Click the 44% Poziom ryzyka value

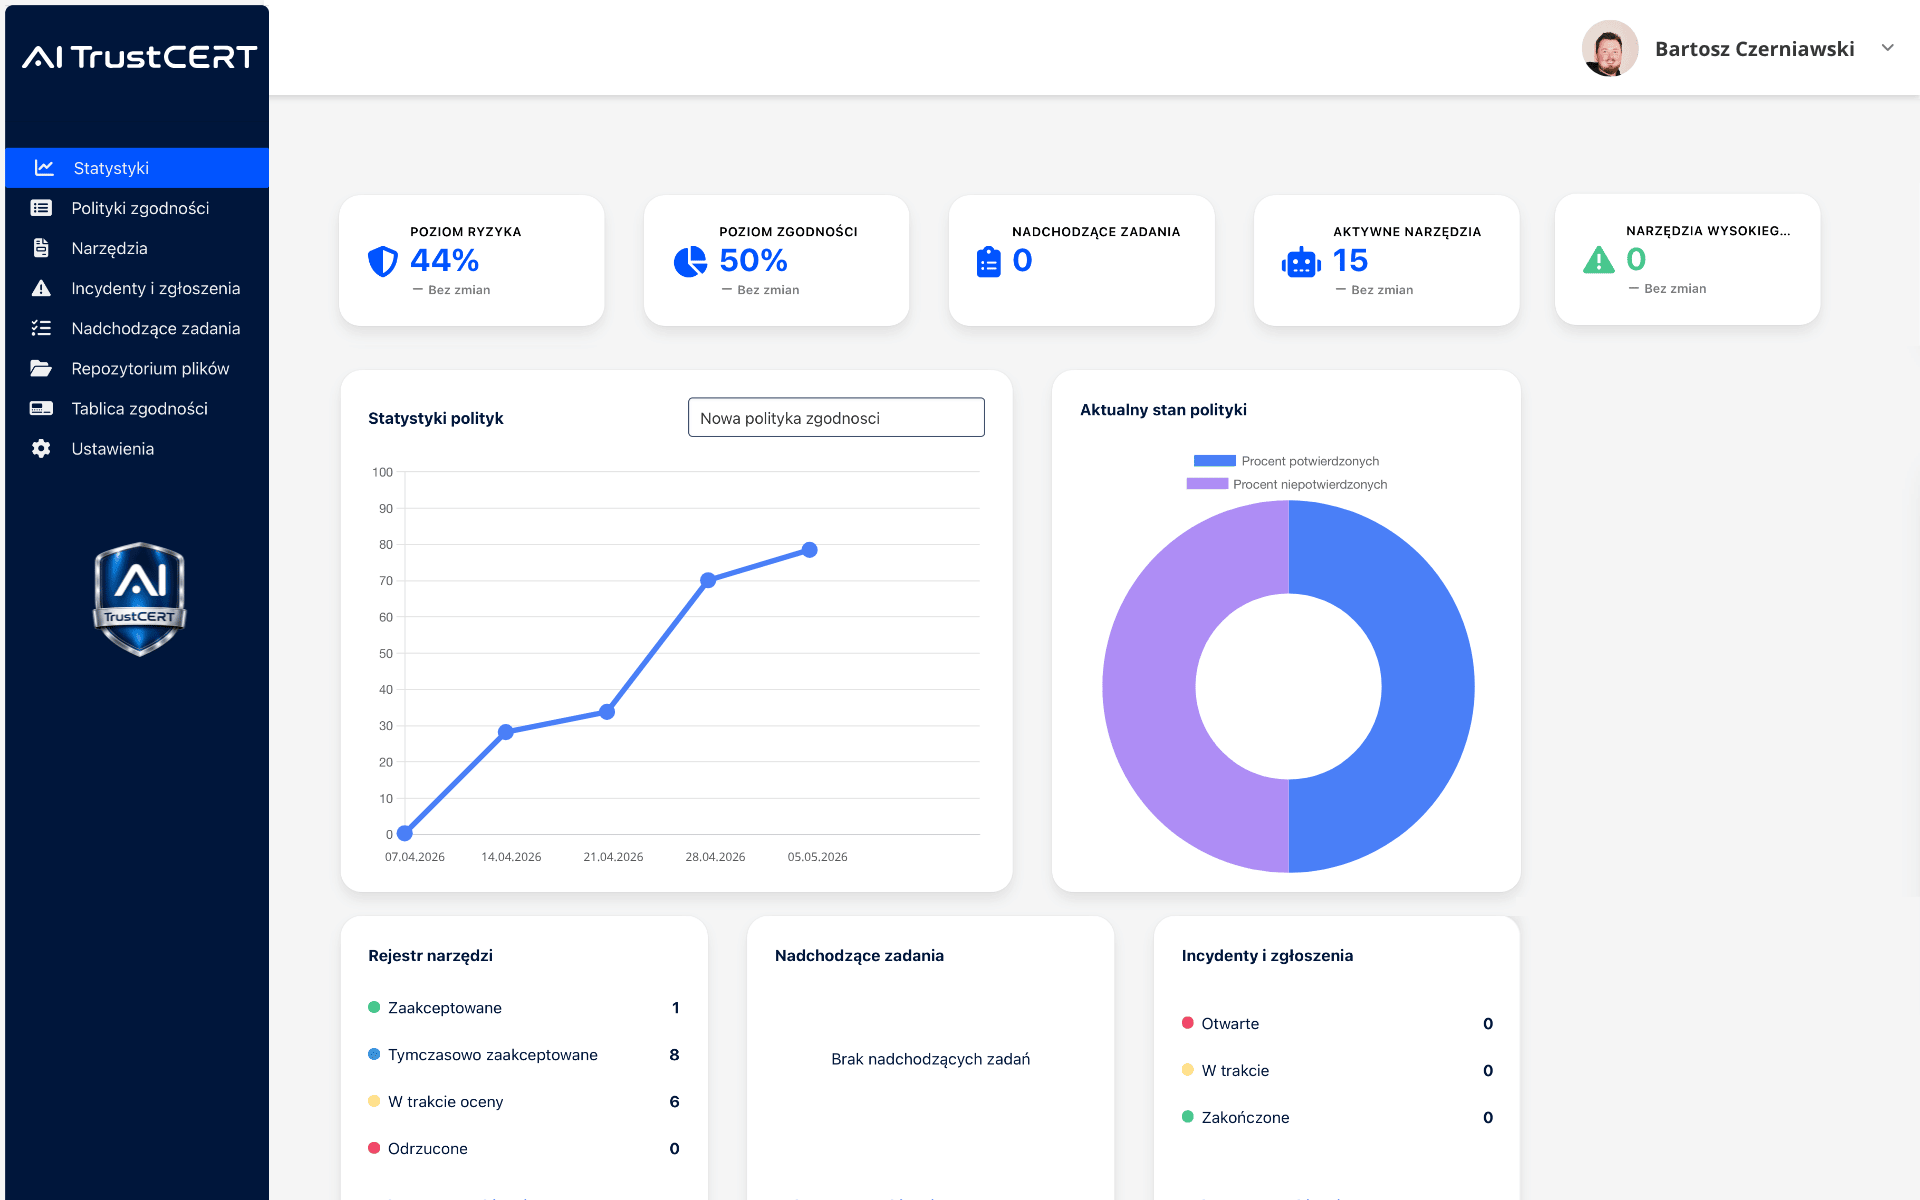(445, 260)
